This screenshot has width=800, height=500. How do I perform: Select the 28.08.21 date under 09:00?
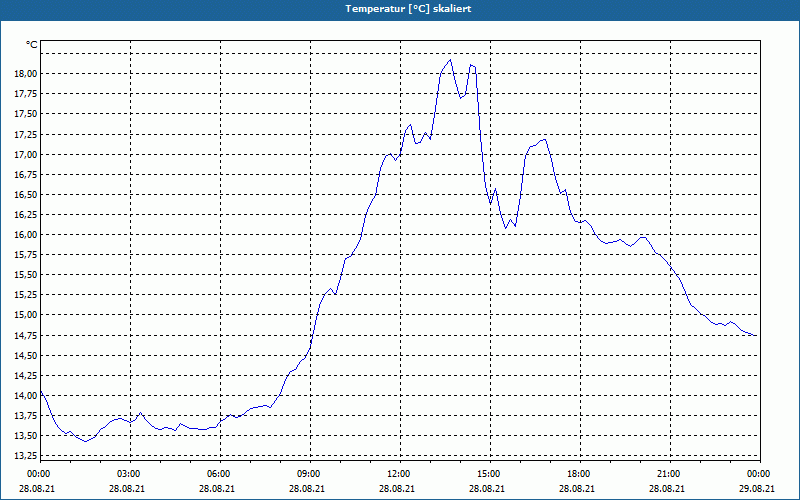(x=307, y=488)
